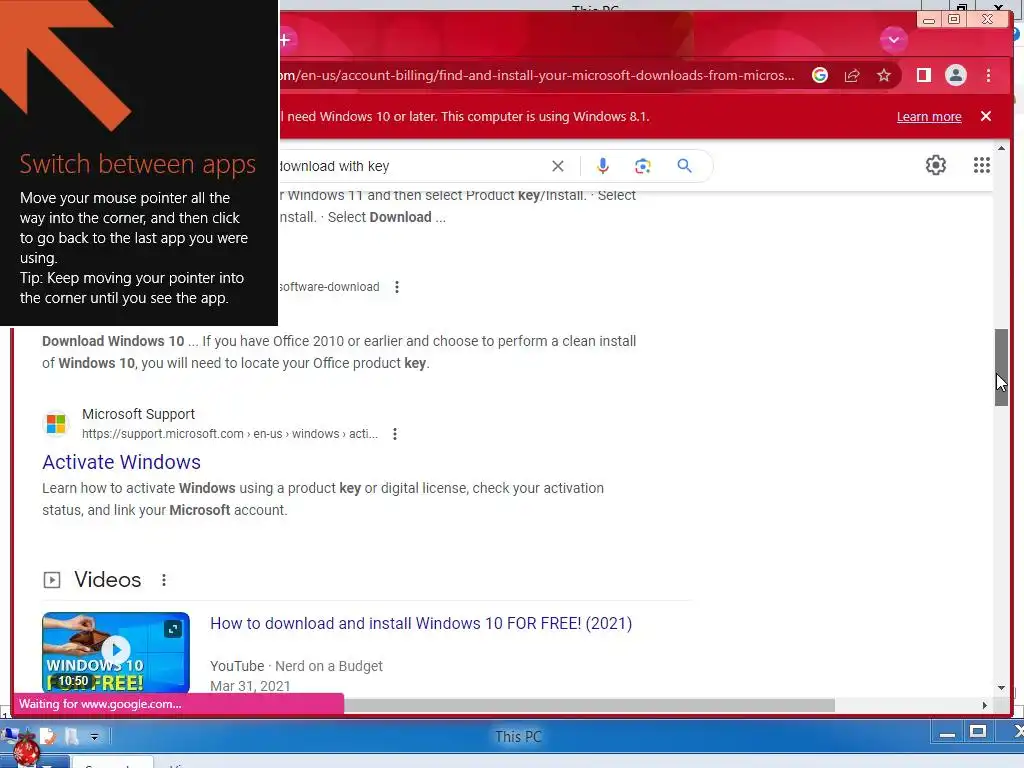Screen dimensions: 1024x768
Task: Submit search with magnifier icon
Action: (x=684, y=166)
